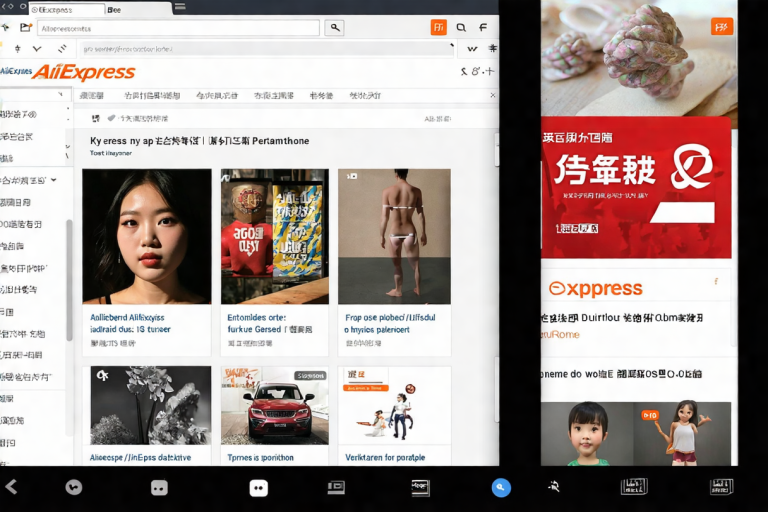Open the food photo in the right window
Screen dimensions: 768x512
639,58
